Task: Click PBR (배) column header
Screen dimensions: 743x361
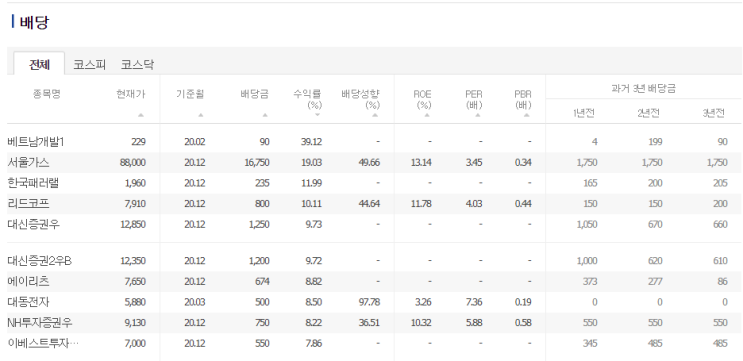Action: pyautogui.click(x=523, y=99)
